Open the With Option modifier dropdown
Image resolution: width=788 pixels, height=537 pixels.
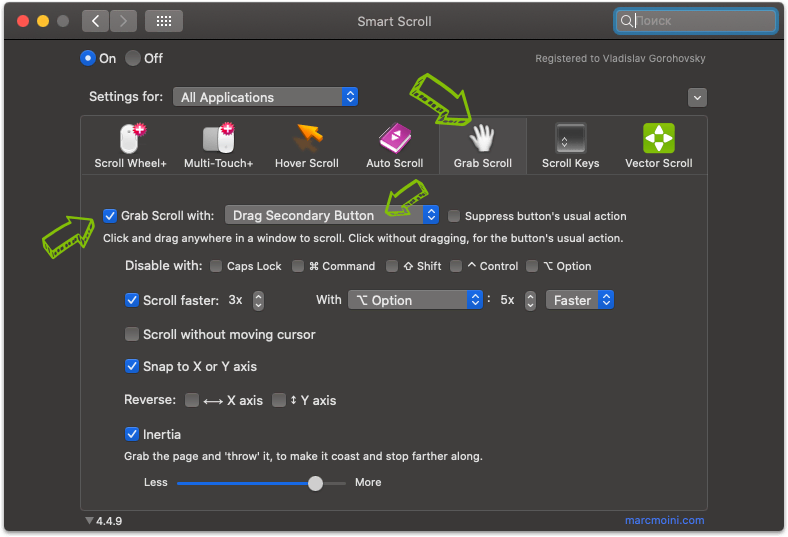(415, 300)
